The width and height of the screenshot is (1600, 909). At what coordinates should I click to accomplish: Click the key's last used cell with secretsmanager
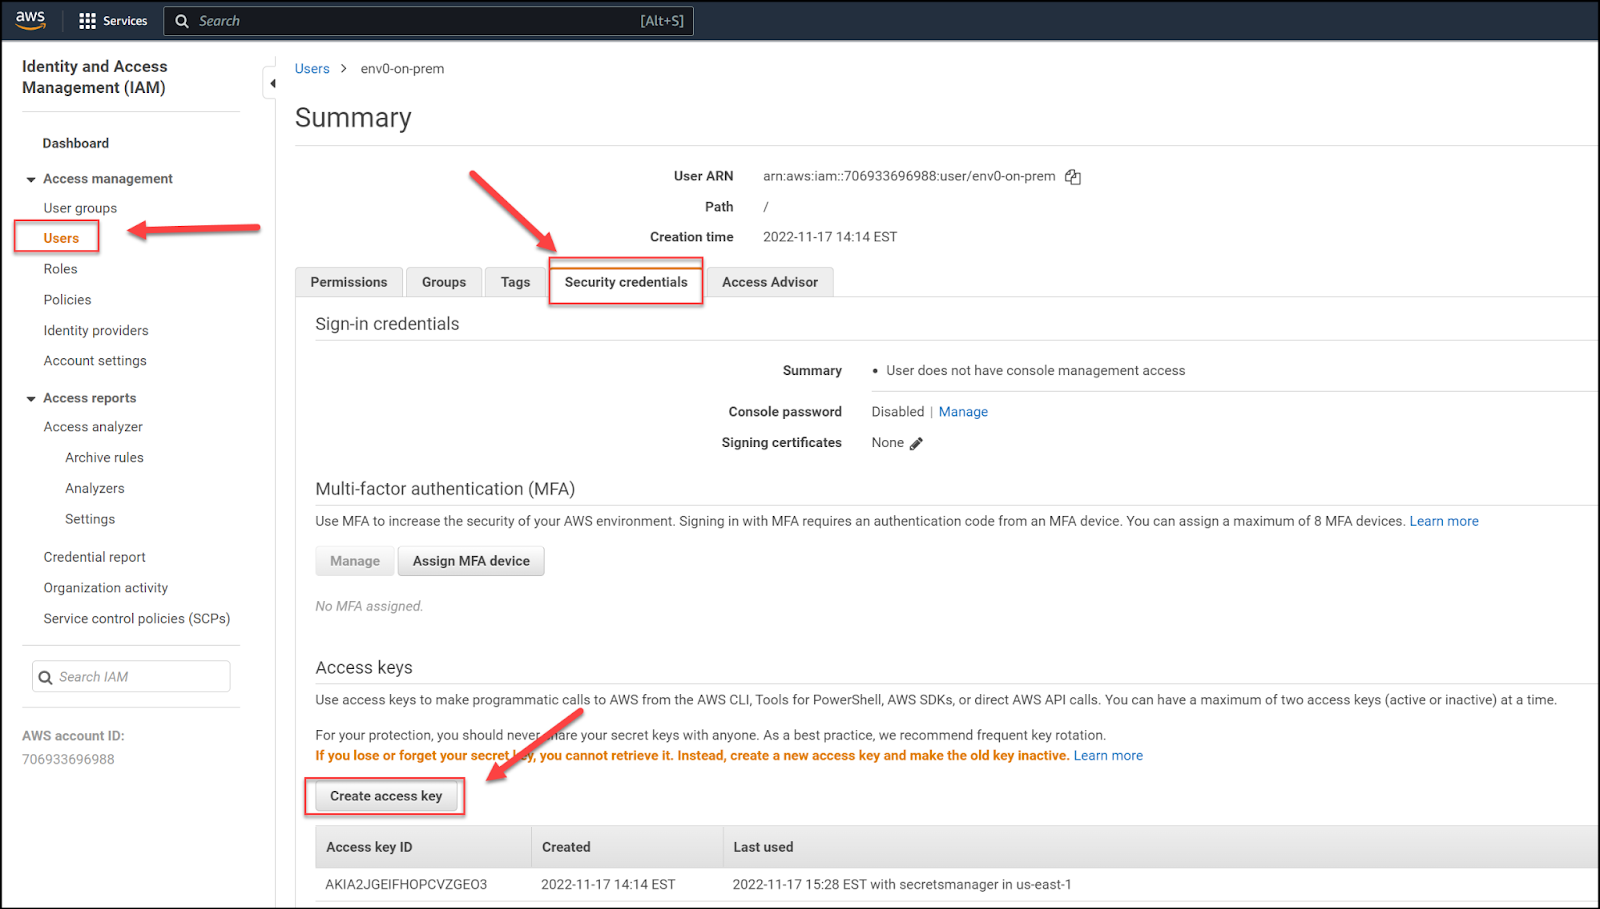(902, 885)
